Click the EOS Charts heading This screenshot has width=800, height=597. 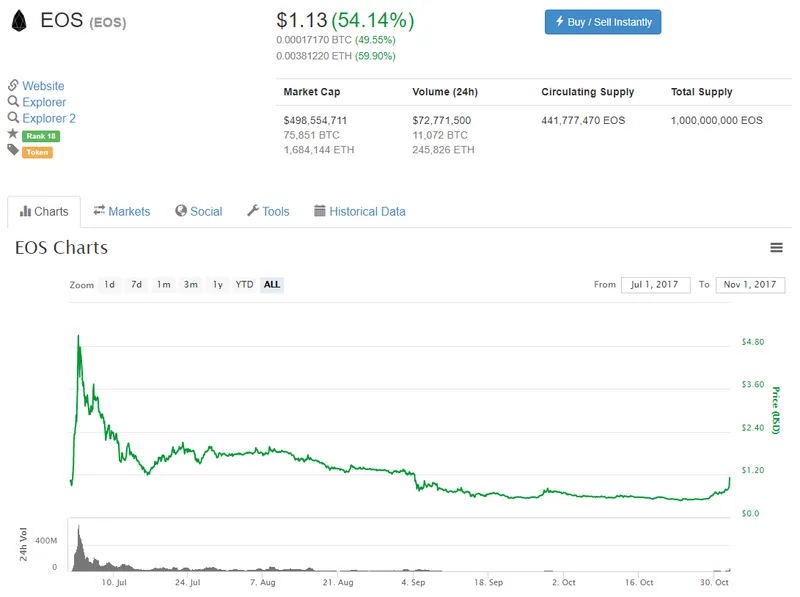coord(61,248)
